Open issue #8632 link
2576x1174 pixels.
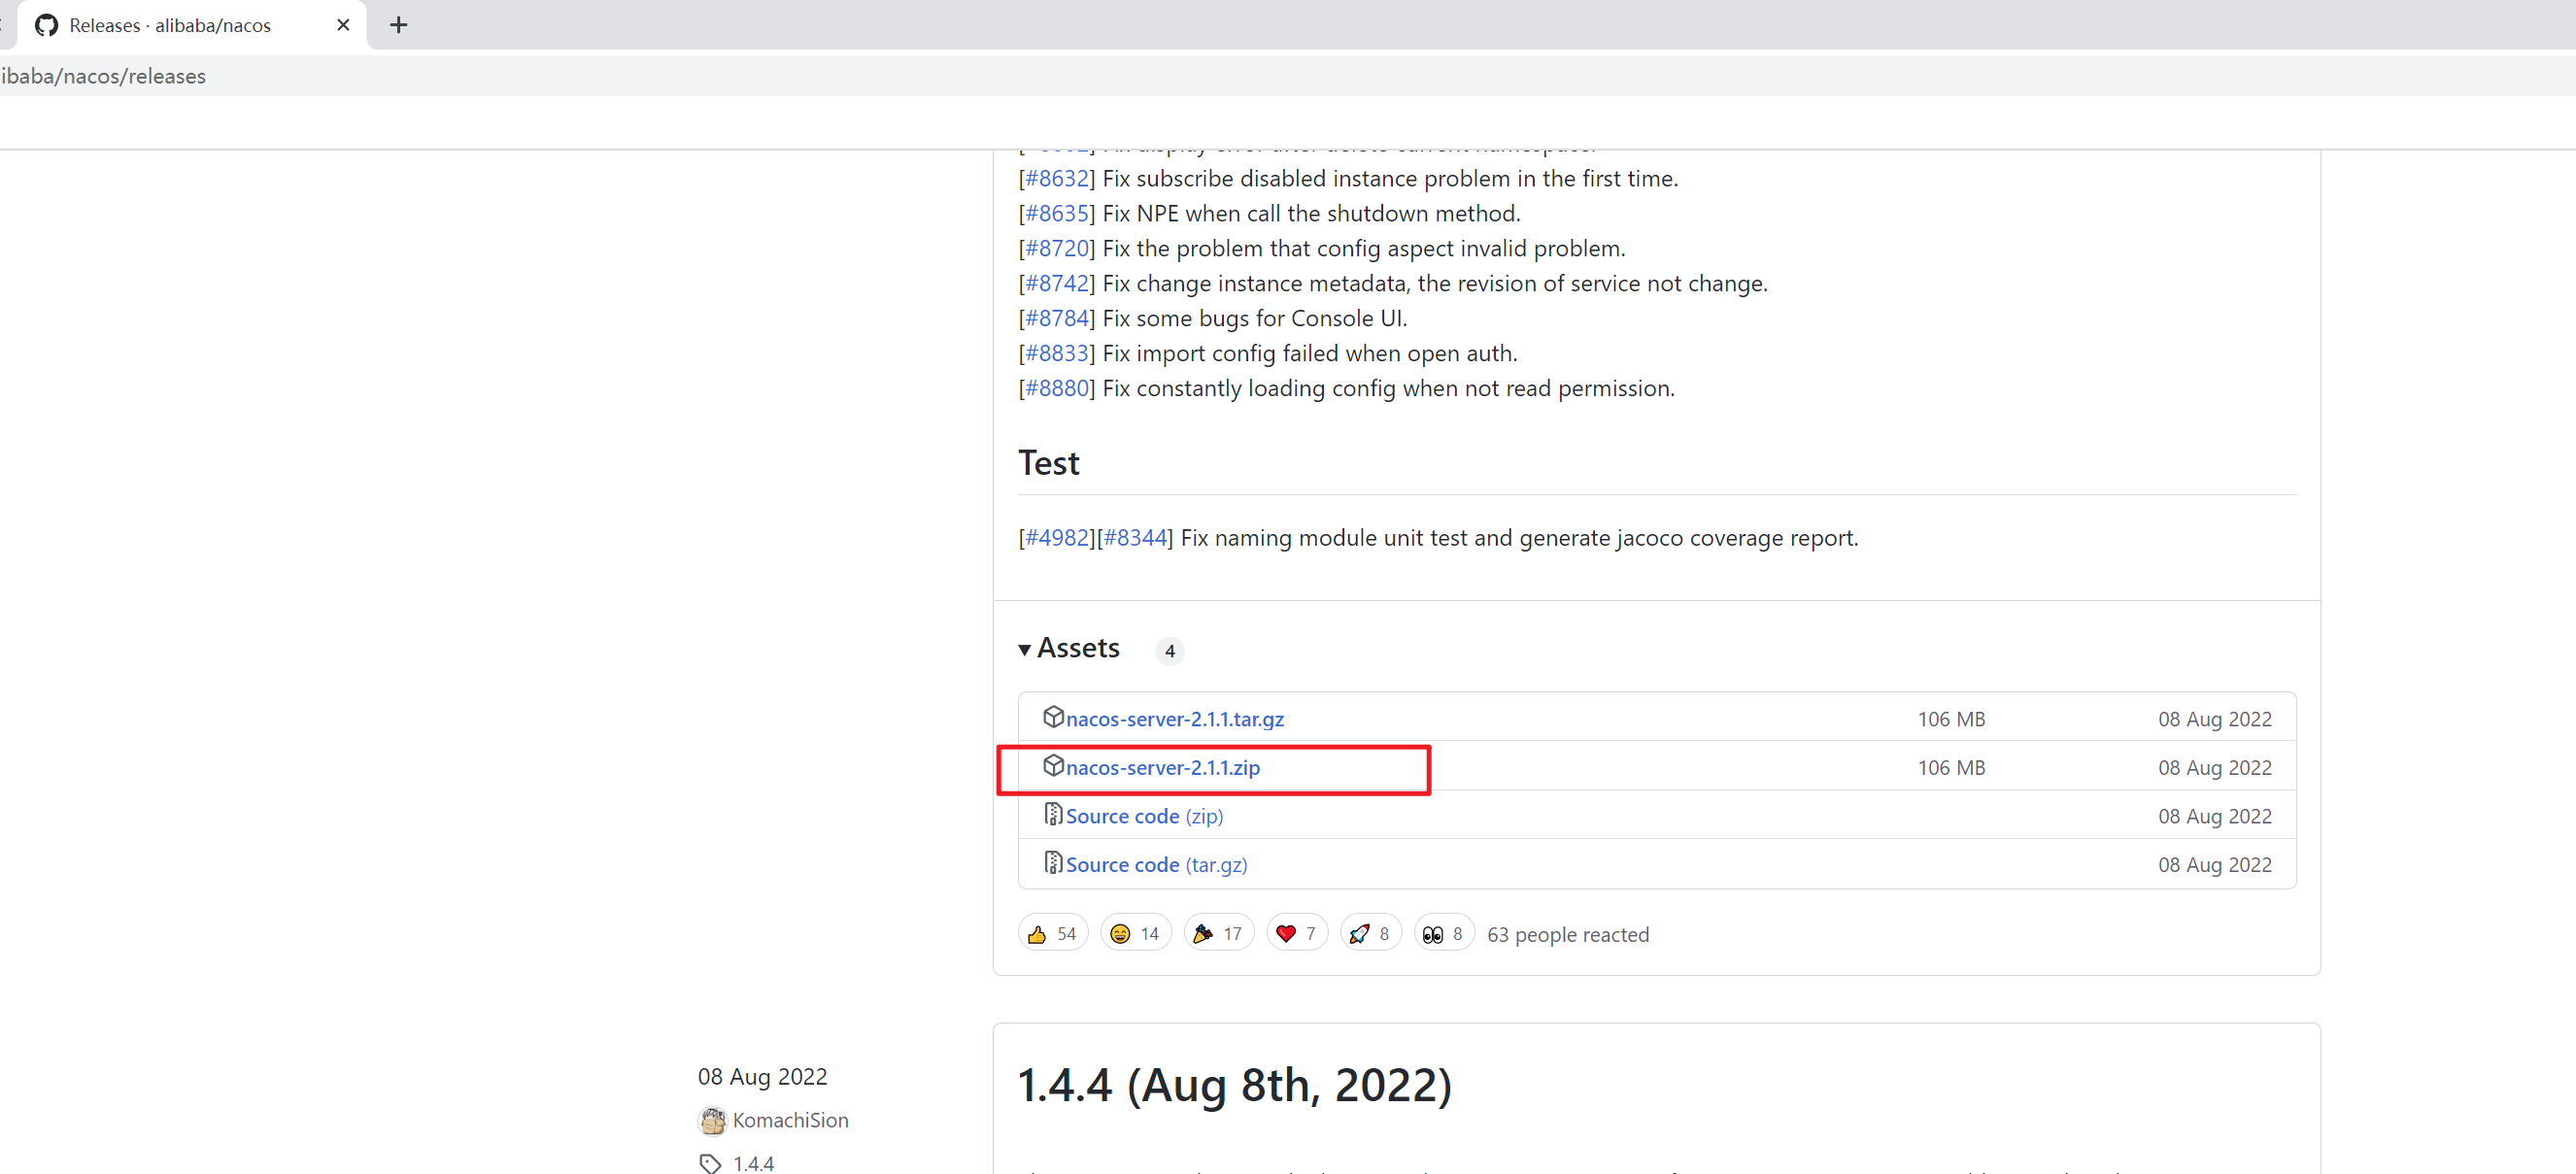coord(1057,179)
